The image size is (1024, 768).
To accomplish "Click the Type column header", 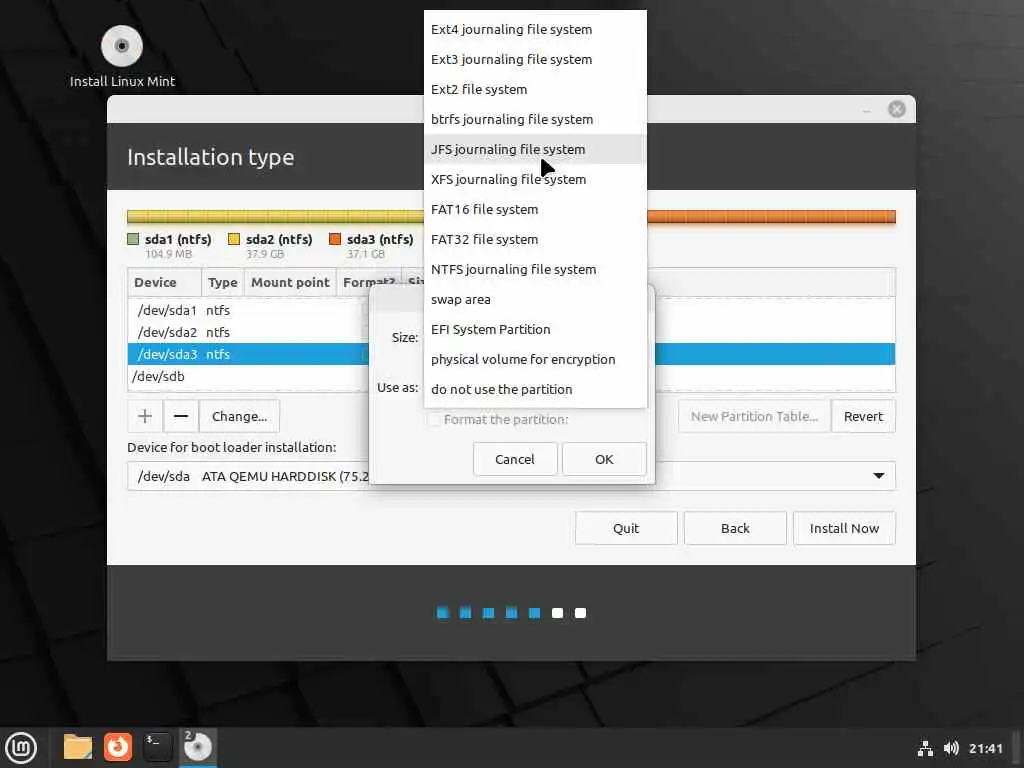I will tap(223, 282).
